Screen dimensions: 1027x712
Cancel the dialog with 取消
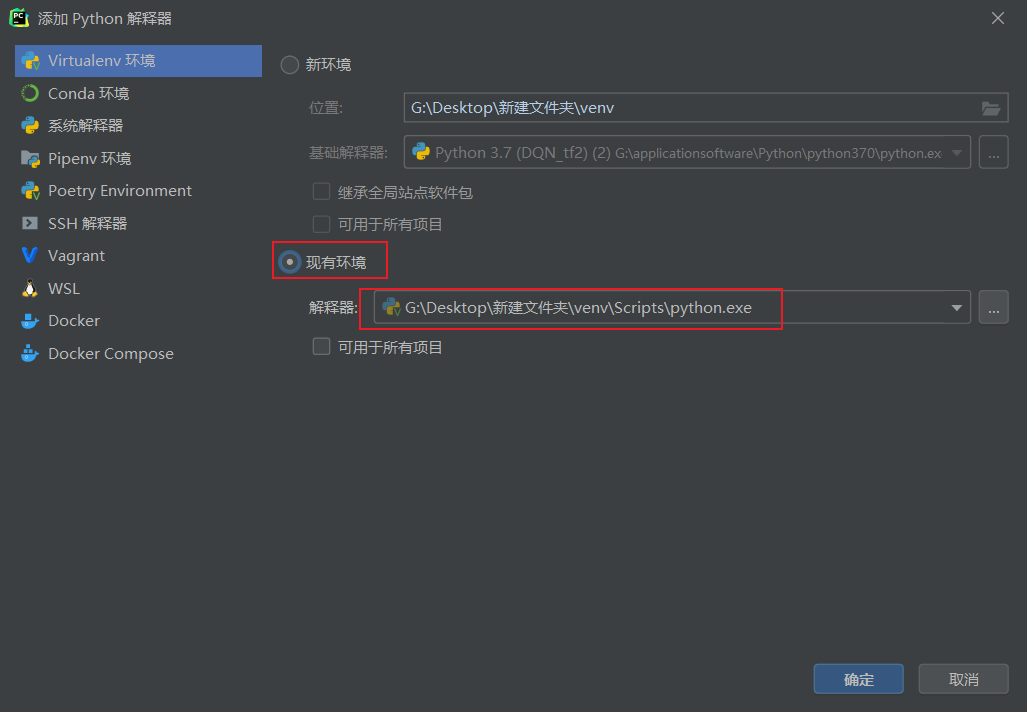962,678
